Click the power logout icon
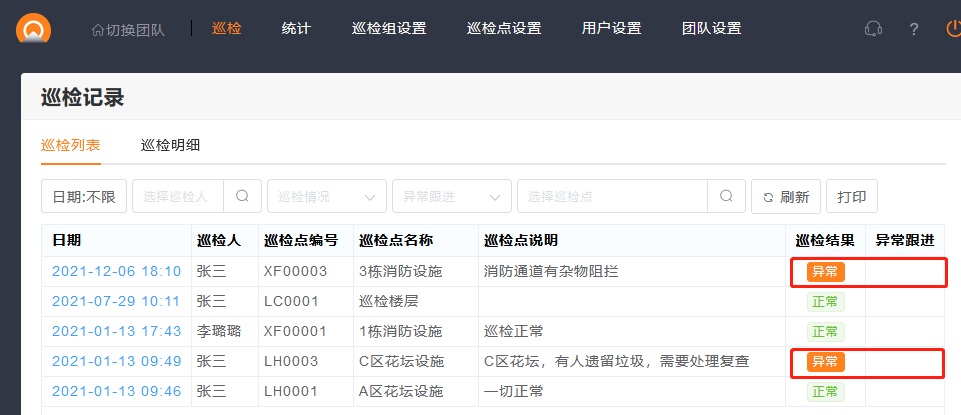The image size is (961, 415). coord(953,29)
